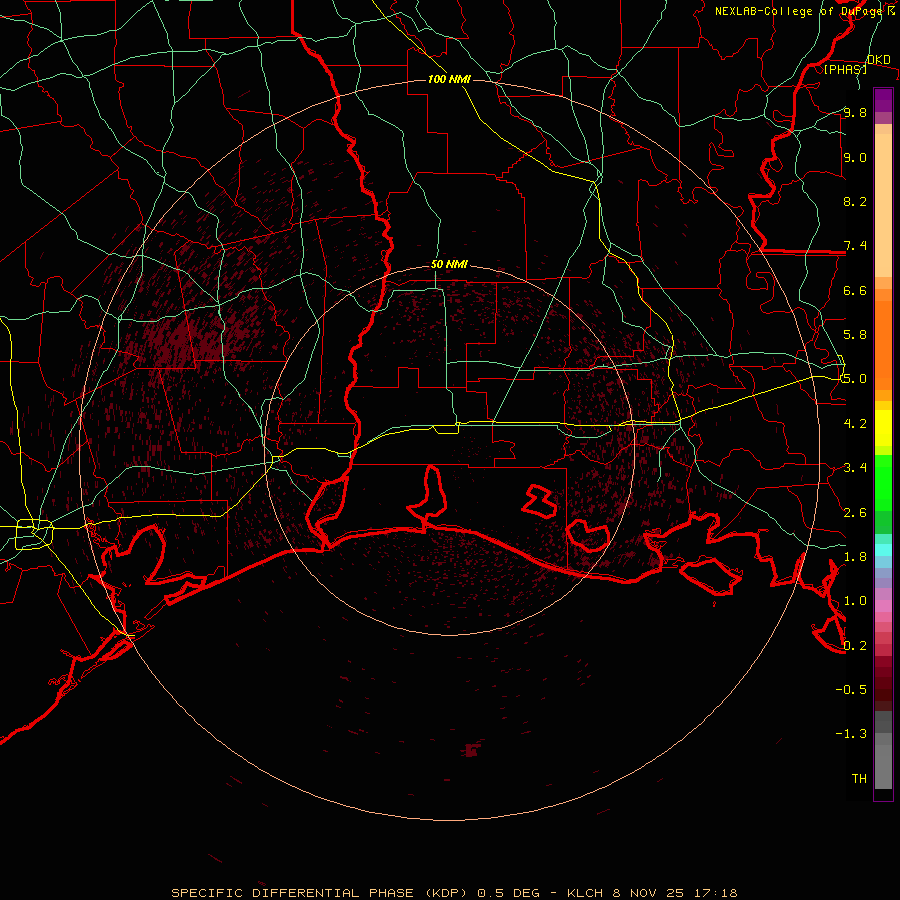This screenshot has height=900, width=900.
Task: Click the isolated echo south of radar
Action: click(472, 750)
